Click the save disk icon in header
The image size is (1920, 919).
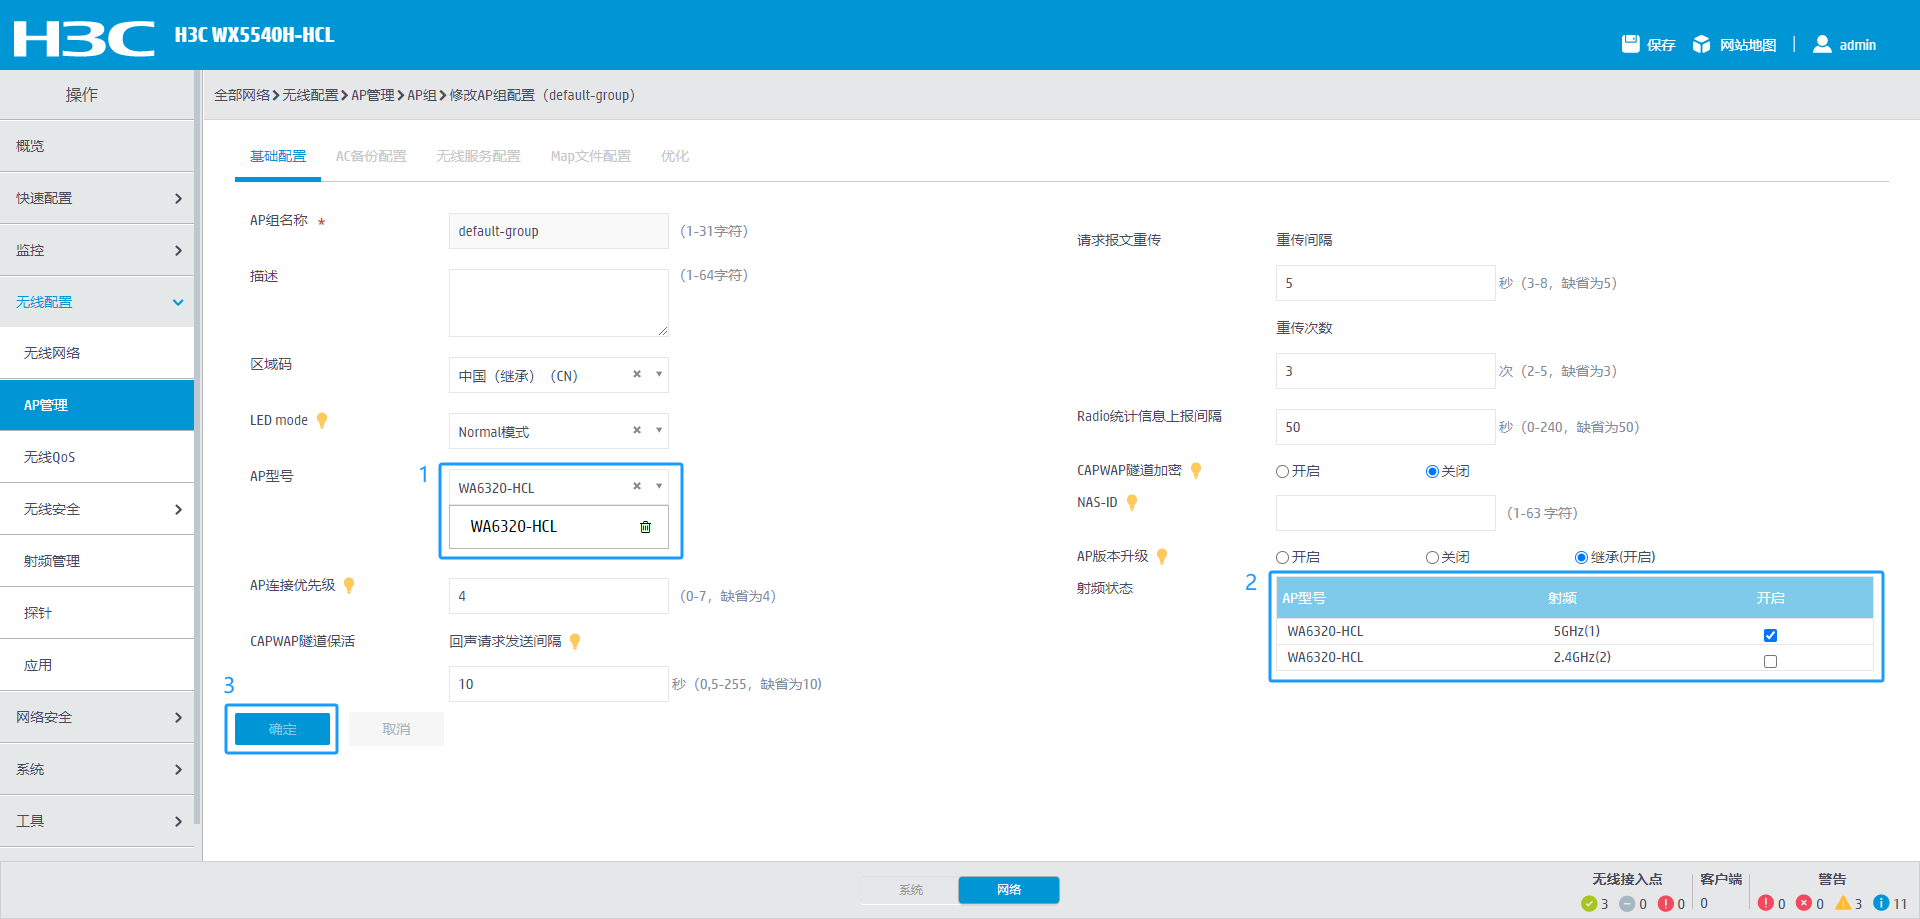click(1630, 44)
